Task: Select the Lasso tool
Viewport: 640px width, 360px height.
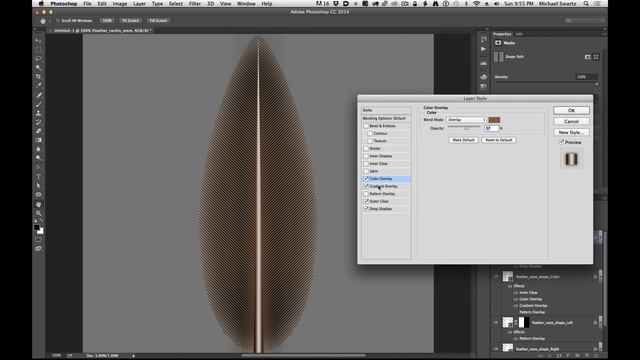Action: click(x=38, y=58)
